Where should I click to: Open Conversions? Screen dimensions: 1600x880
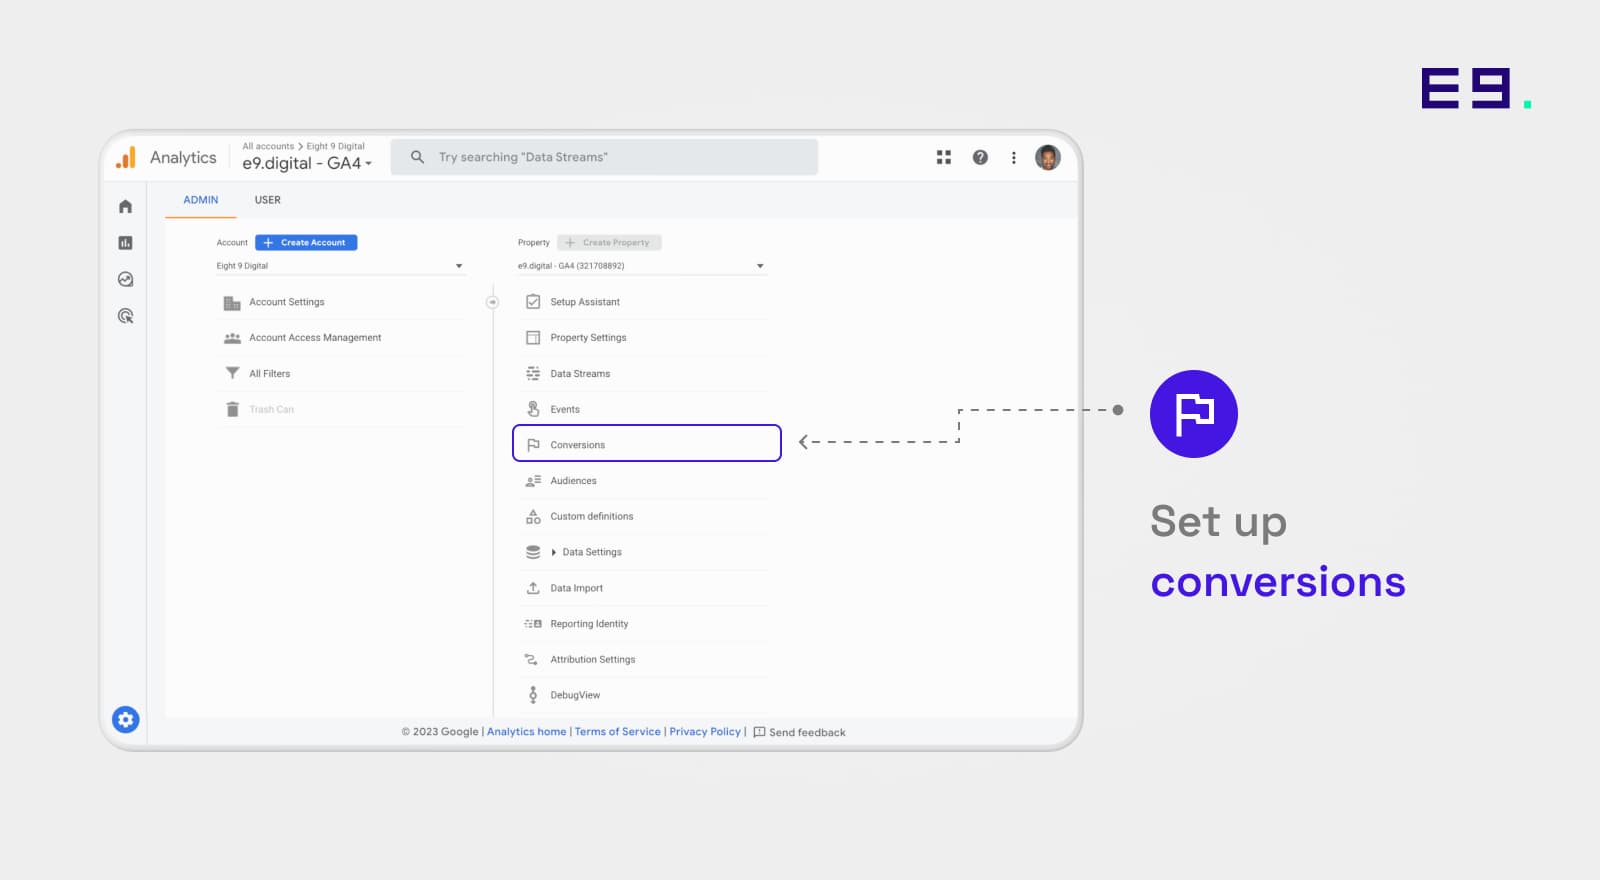pos(646,444)
